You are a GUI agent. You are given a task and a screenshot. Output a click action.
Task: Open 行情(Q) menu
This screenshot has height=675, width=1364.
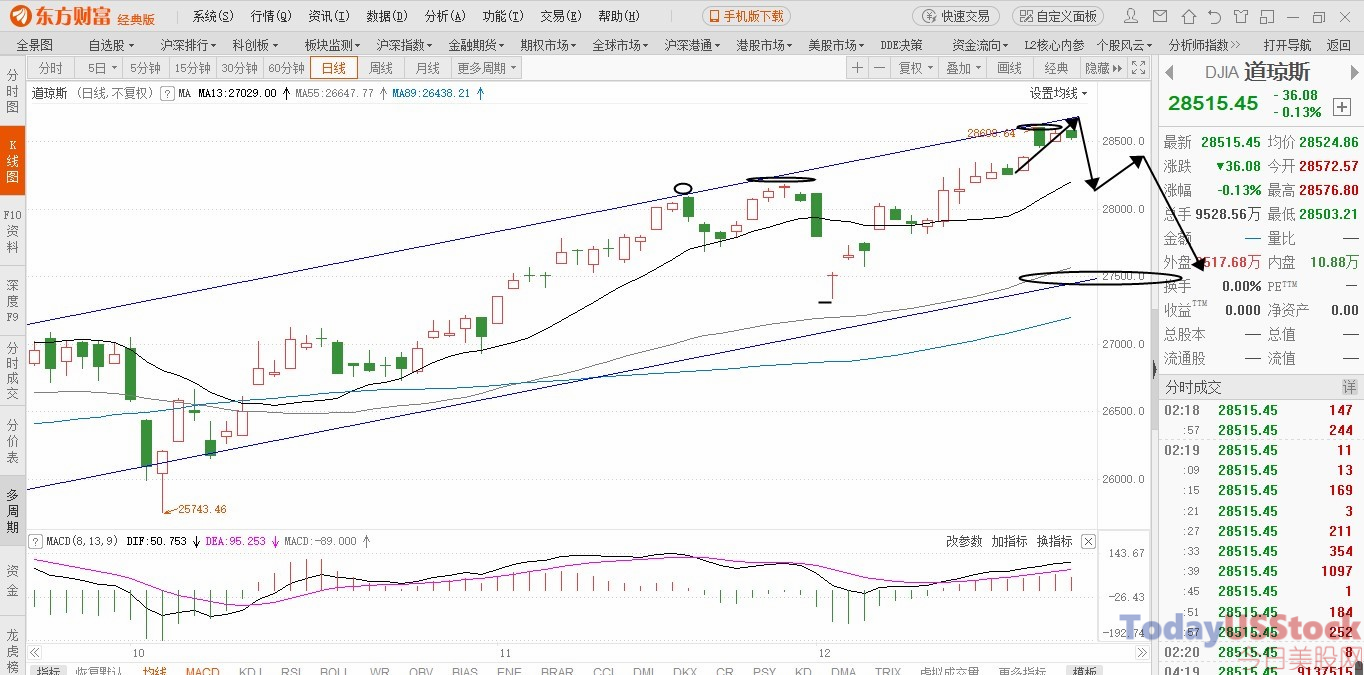[271, 16]
